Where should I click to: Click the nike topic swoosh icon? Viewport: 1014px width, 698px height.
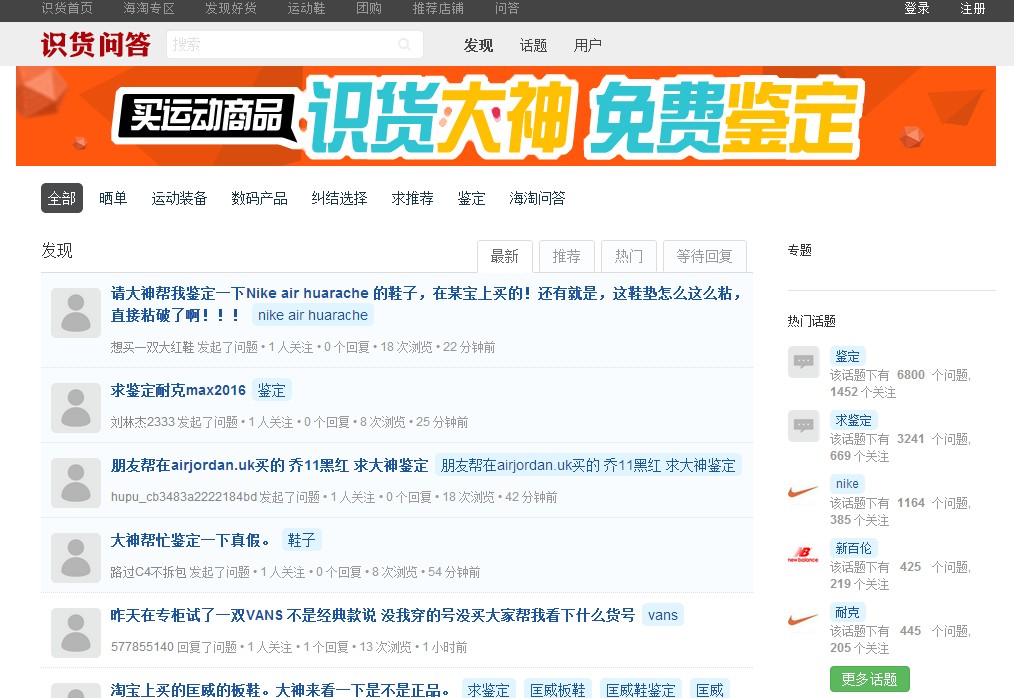[804, 490]
